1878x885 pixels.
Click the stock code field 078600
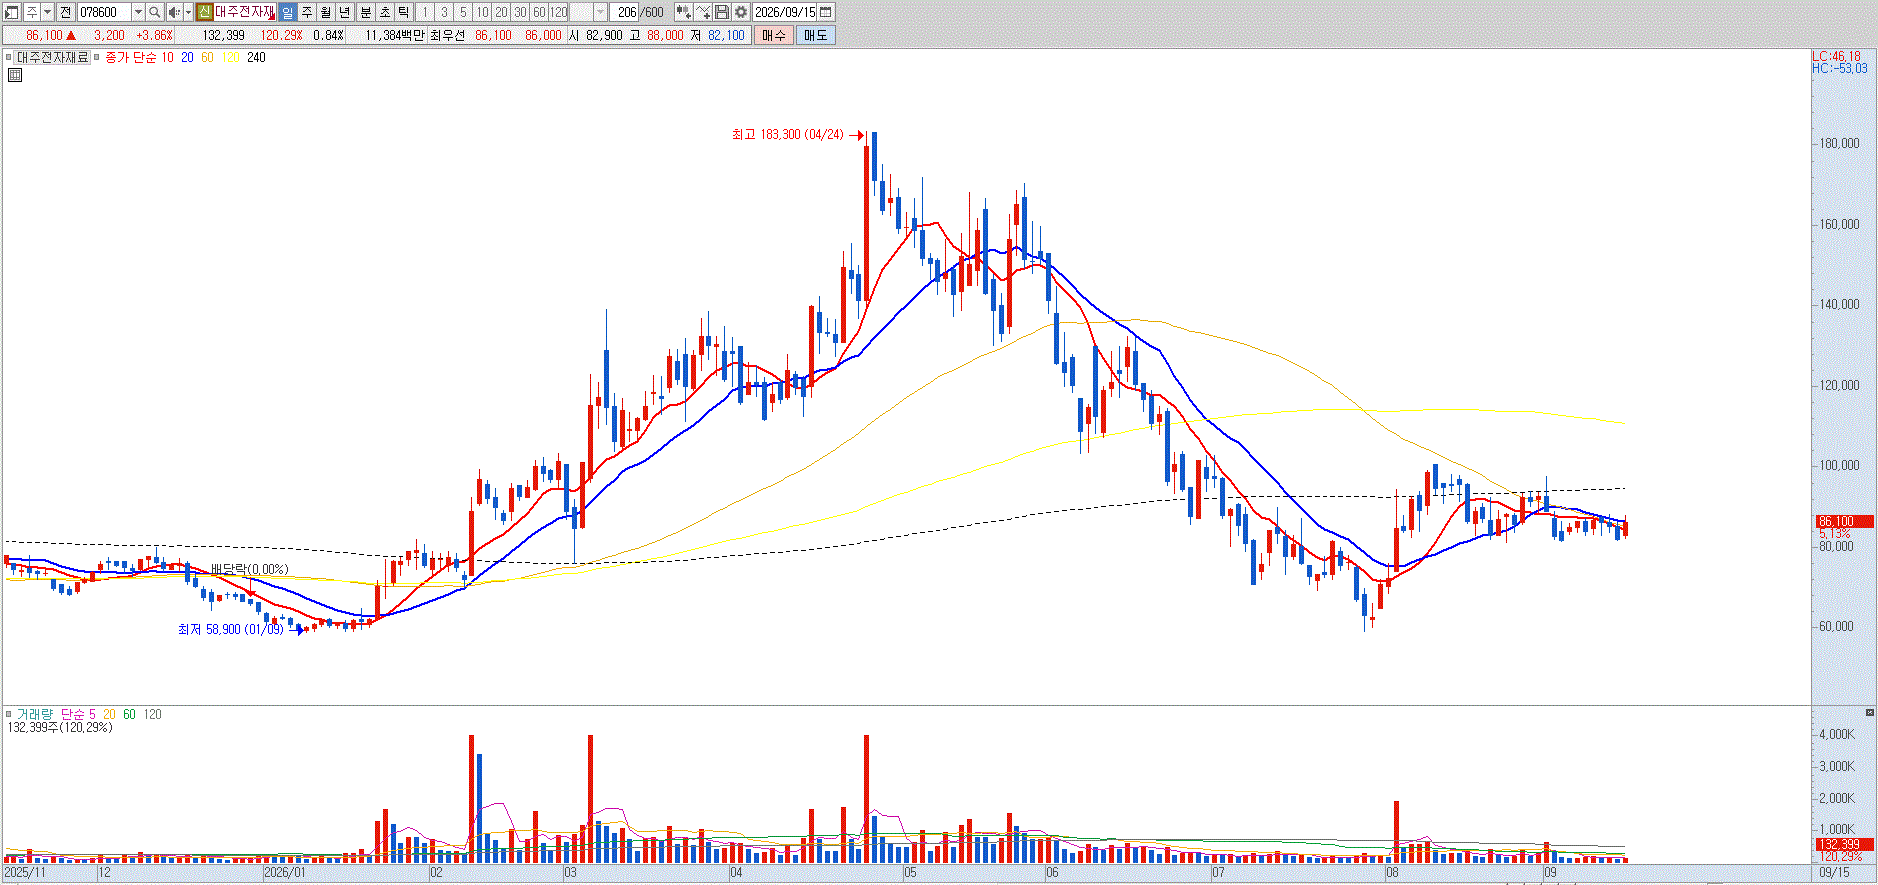pyautogui.click(x=104, y=12)
